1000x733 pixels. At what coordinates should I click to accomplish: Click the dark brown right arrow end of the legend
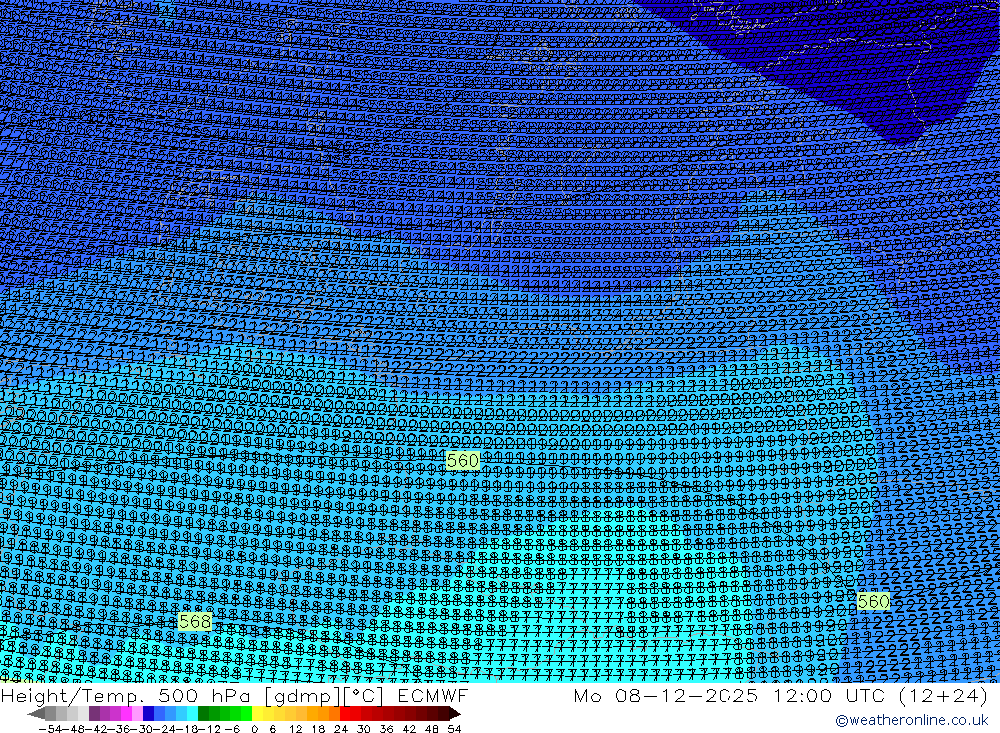coord(455,714)
